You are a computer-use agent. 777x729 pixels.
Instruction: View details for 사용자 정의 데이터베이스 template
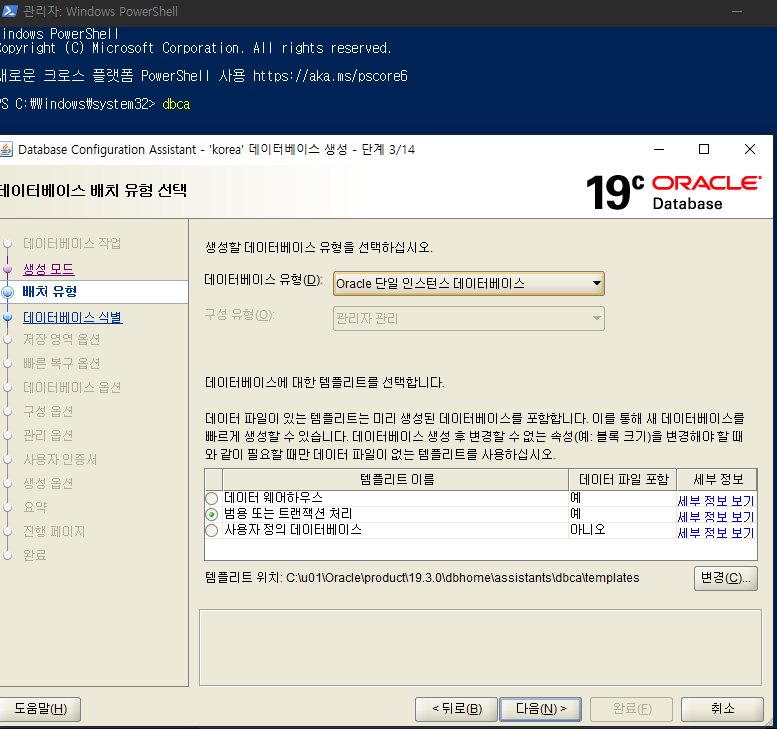tap(716, 533)
